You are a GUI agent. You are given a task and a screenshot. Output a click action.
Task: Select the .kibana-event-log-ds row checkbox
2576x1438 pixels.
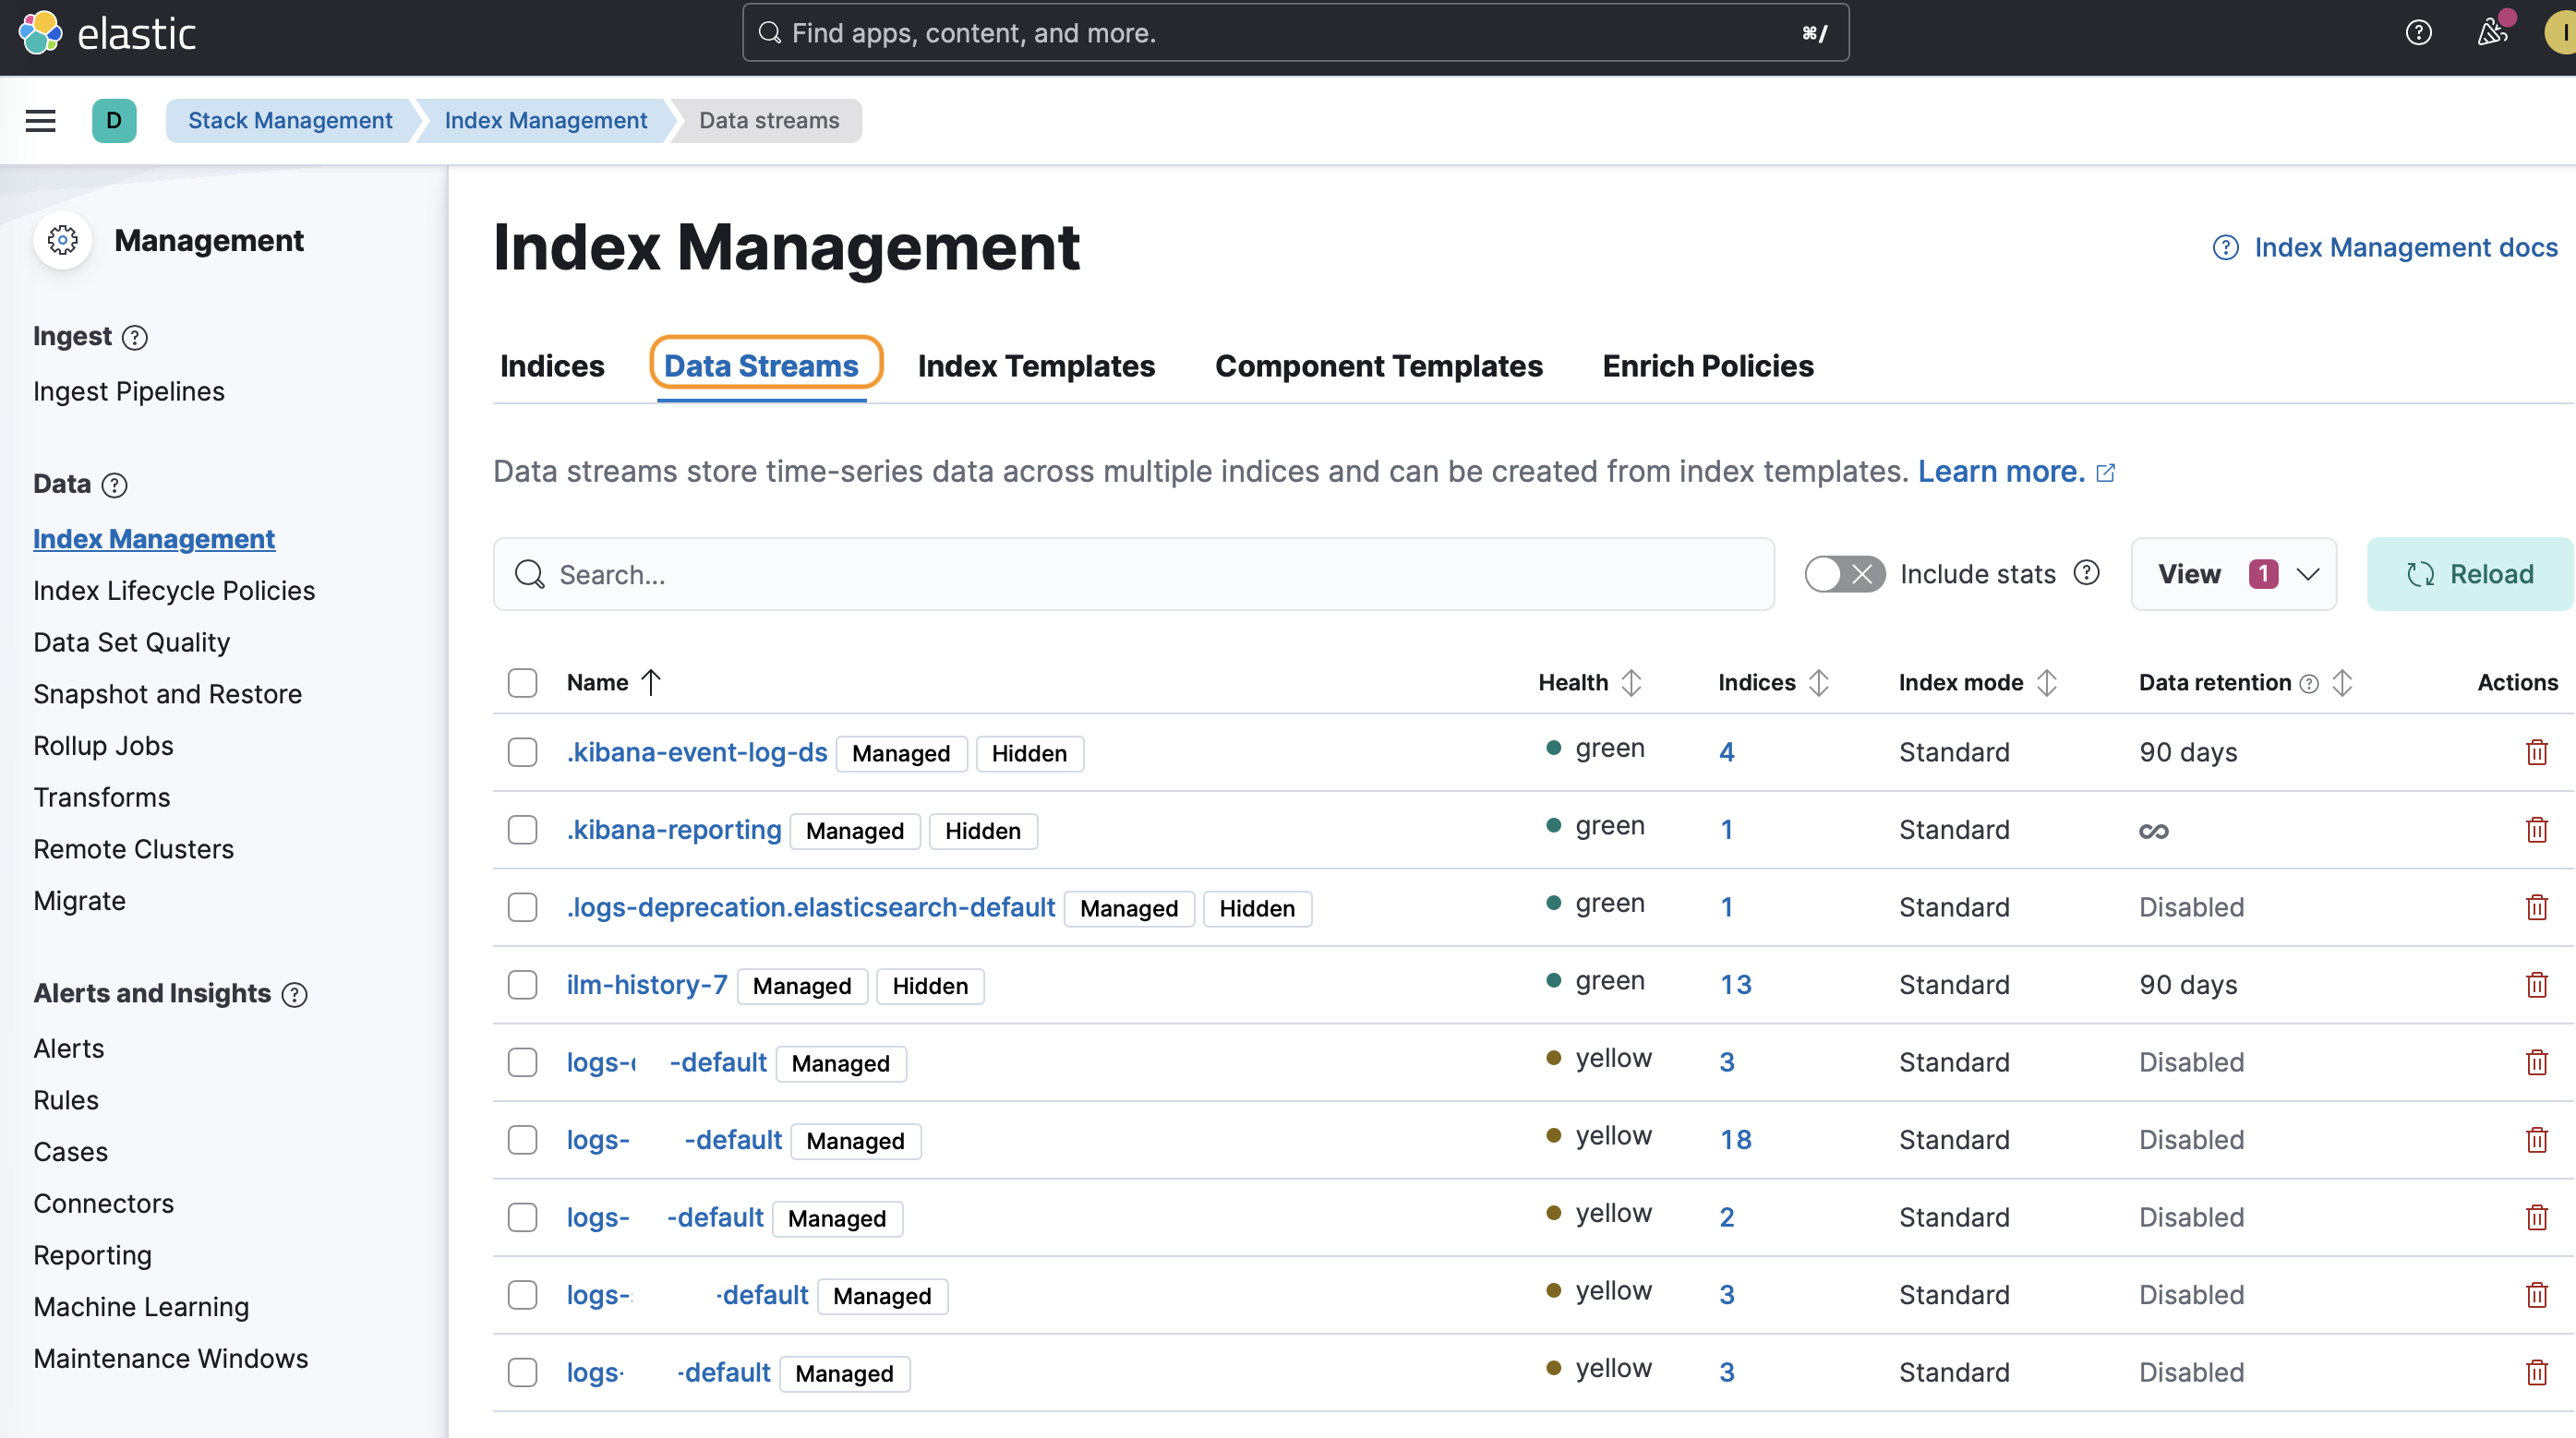522,752
